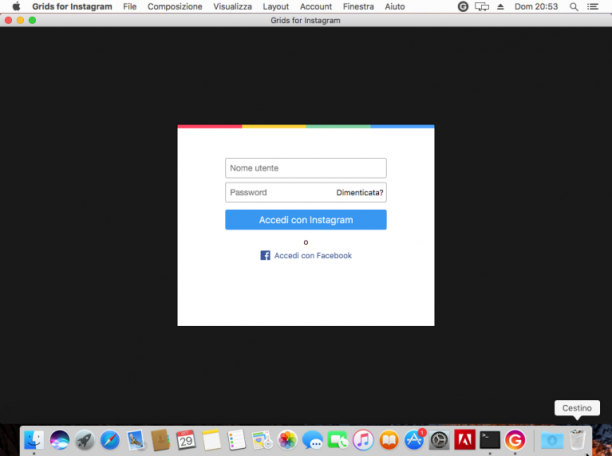Click the Accedi con Facebook link

coord(313,255)
